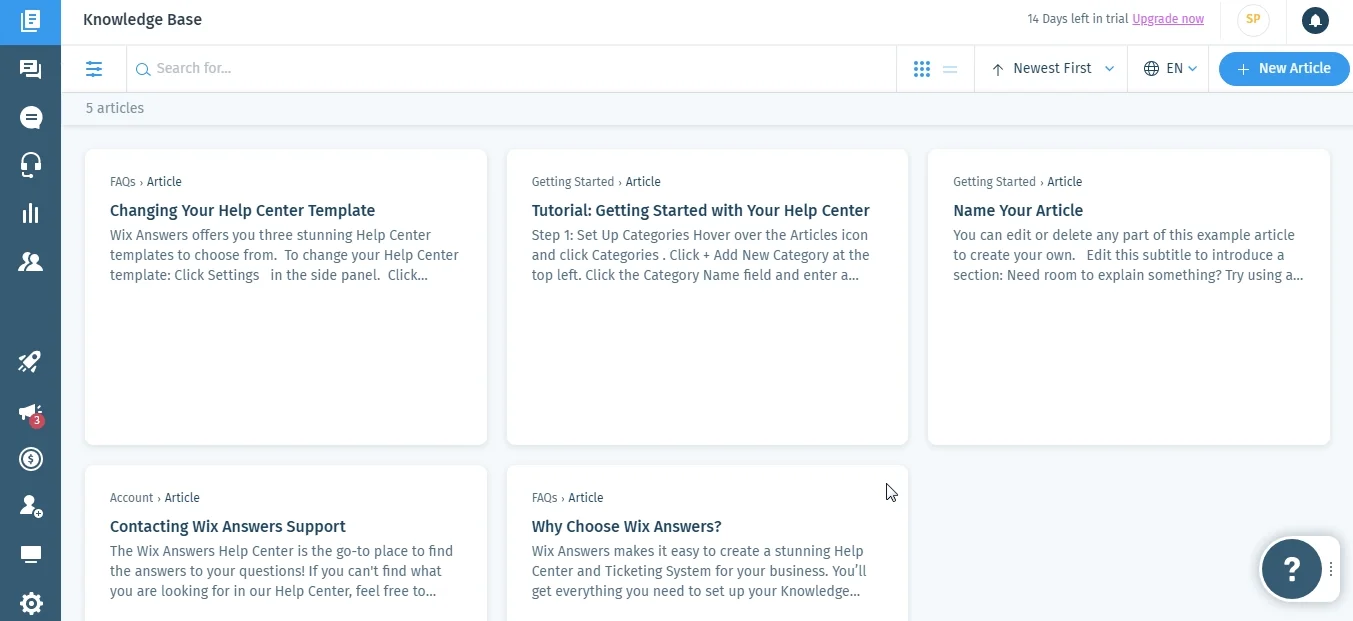This screenshot has width=1353, height=621.
Task: Switch to list view of articles
Action: click(x=950, y=69)
